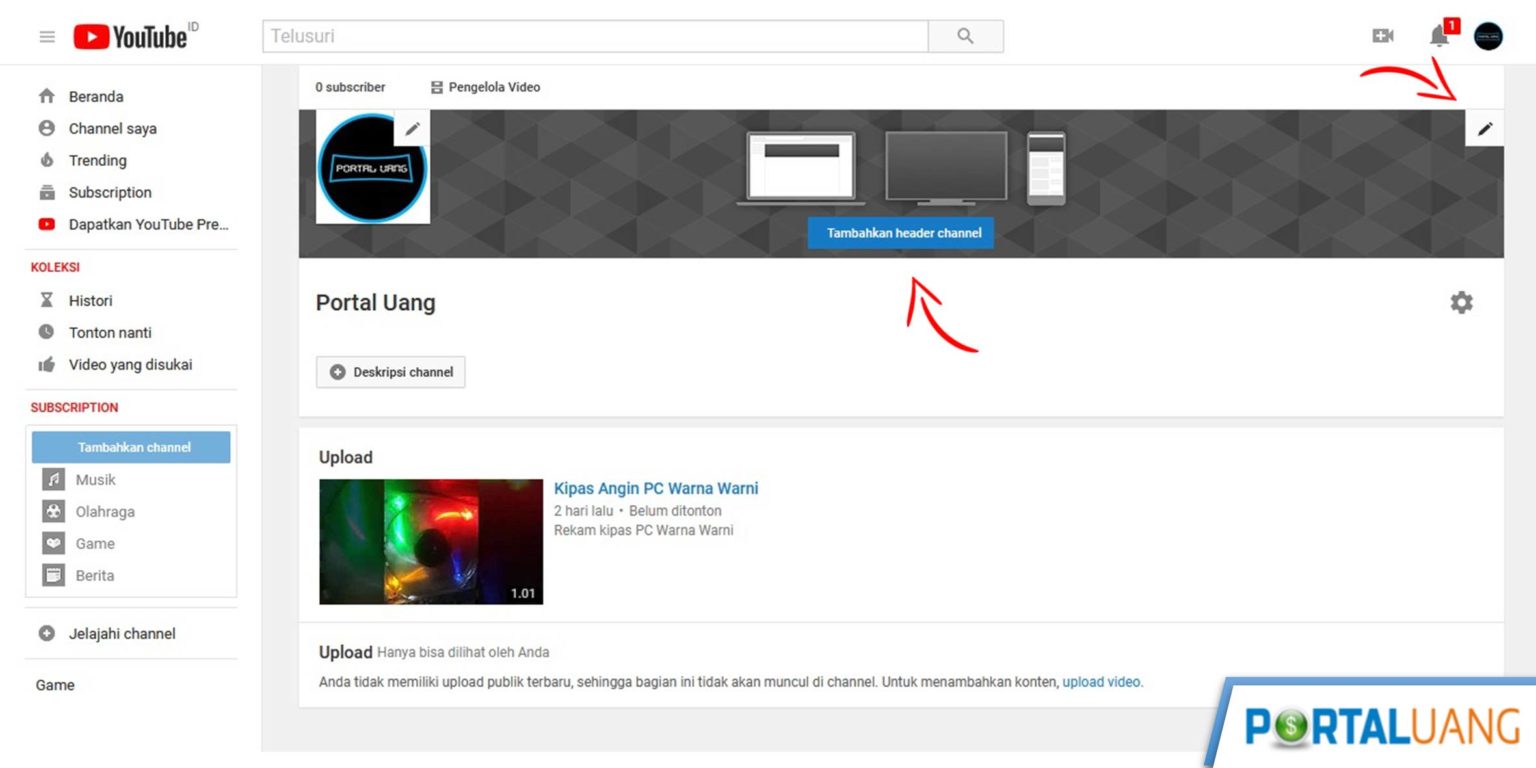The image size is (1536, 768).
Task: Click the Trending flame icon
Action: pos(46,160)
